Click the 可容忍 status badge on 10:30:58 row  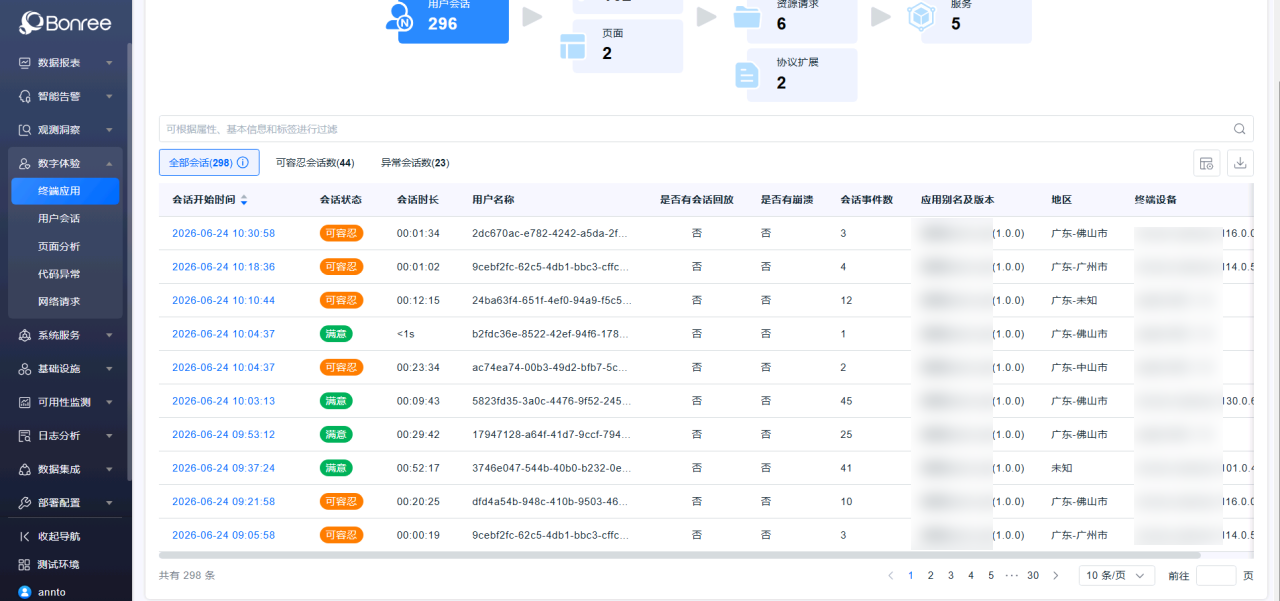tap(341, 233)
